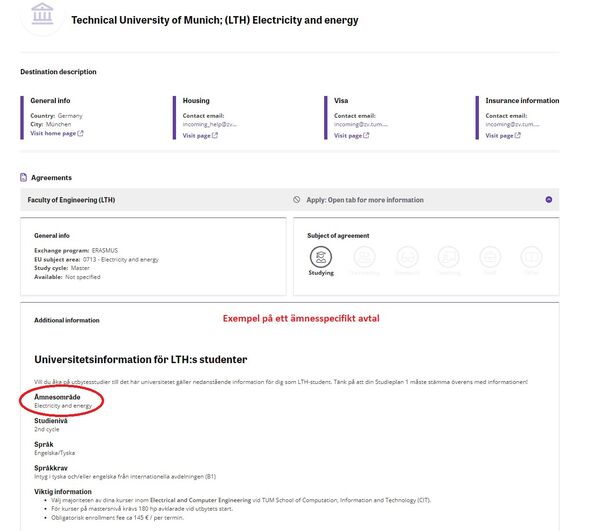Screen dimensions: 600x531
Task: Open Visit home page link
Action: pyautogui.click(x=57, y=133)
